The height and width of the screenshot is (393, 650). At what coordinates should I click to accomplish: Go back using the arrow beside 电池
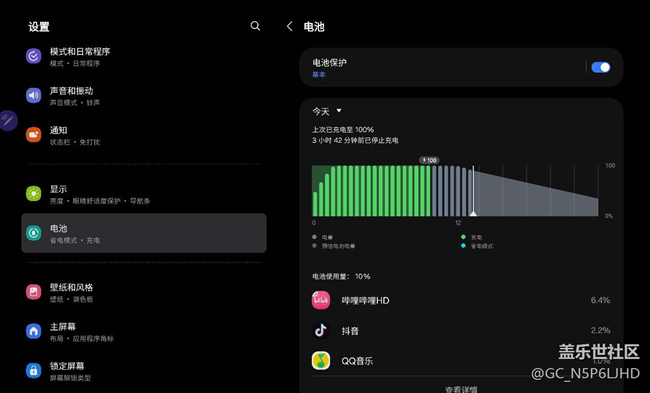[289, 27]
